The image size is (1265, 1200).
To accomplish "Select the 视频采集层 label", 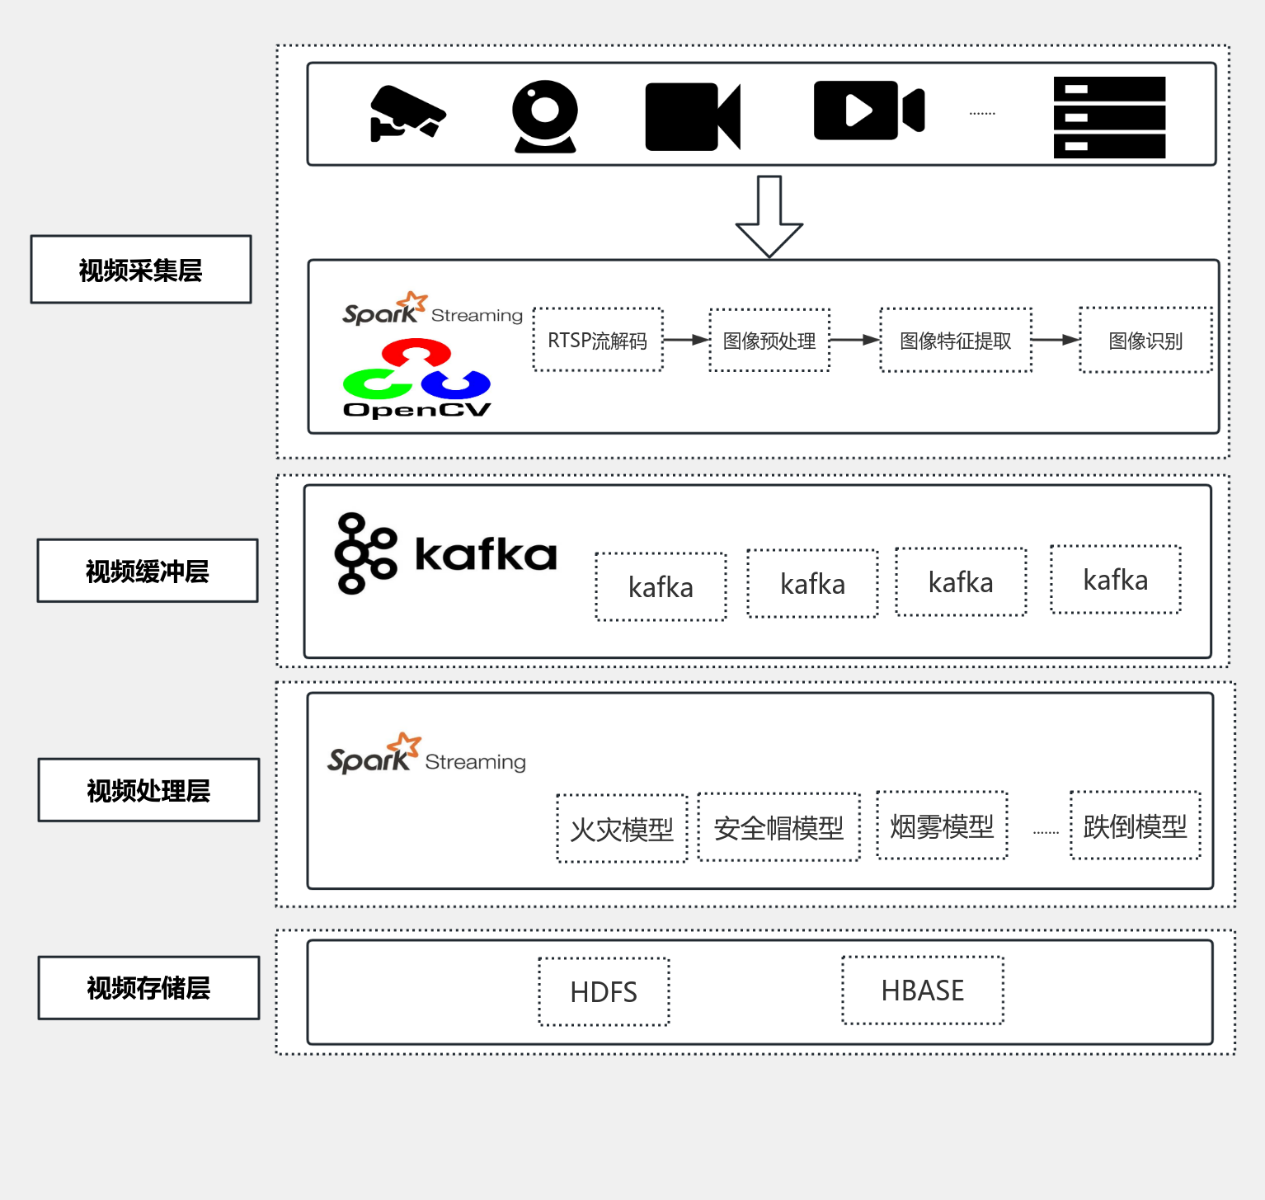I will [140, 269].
